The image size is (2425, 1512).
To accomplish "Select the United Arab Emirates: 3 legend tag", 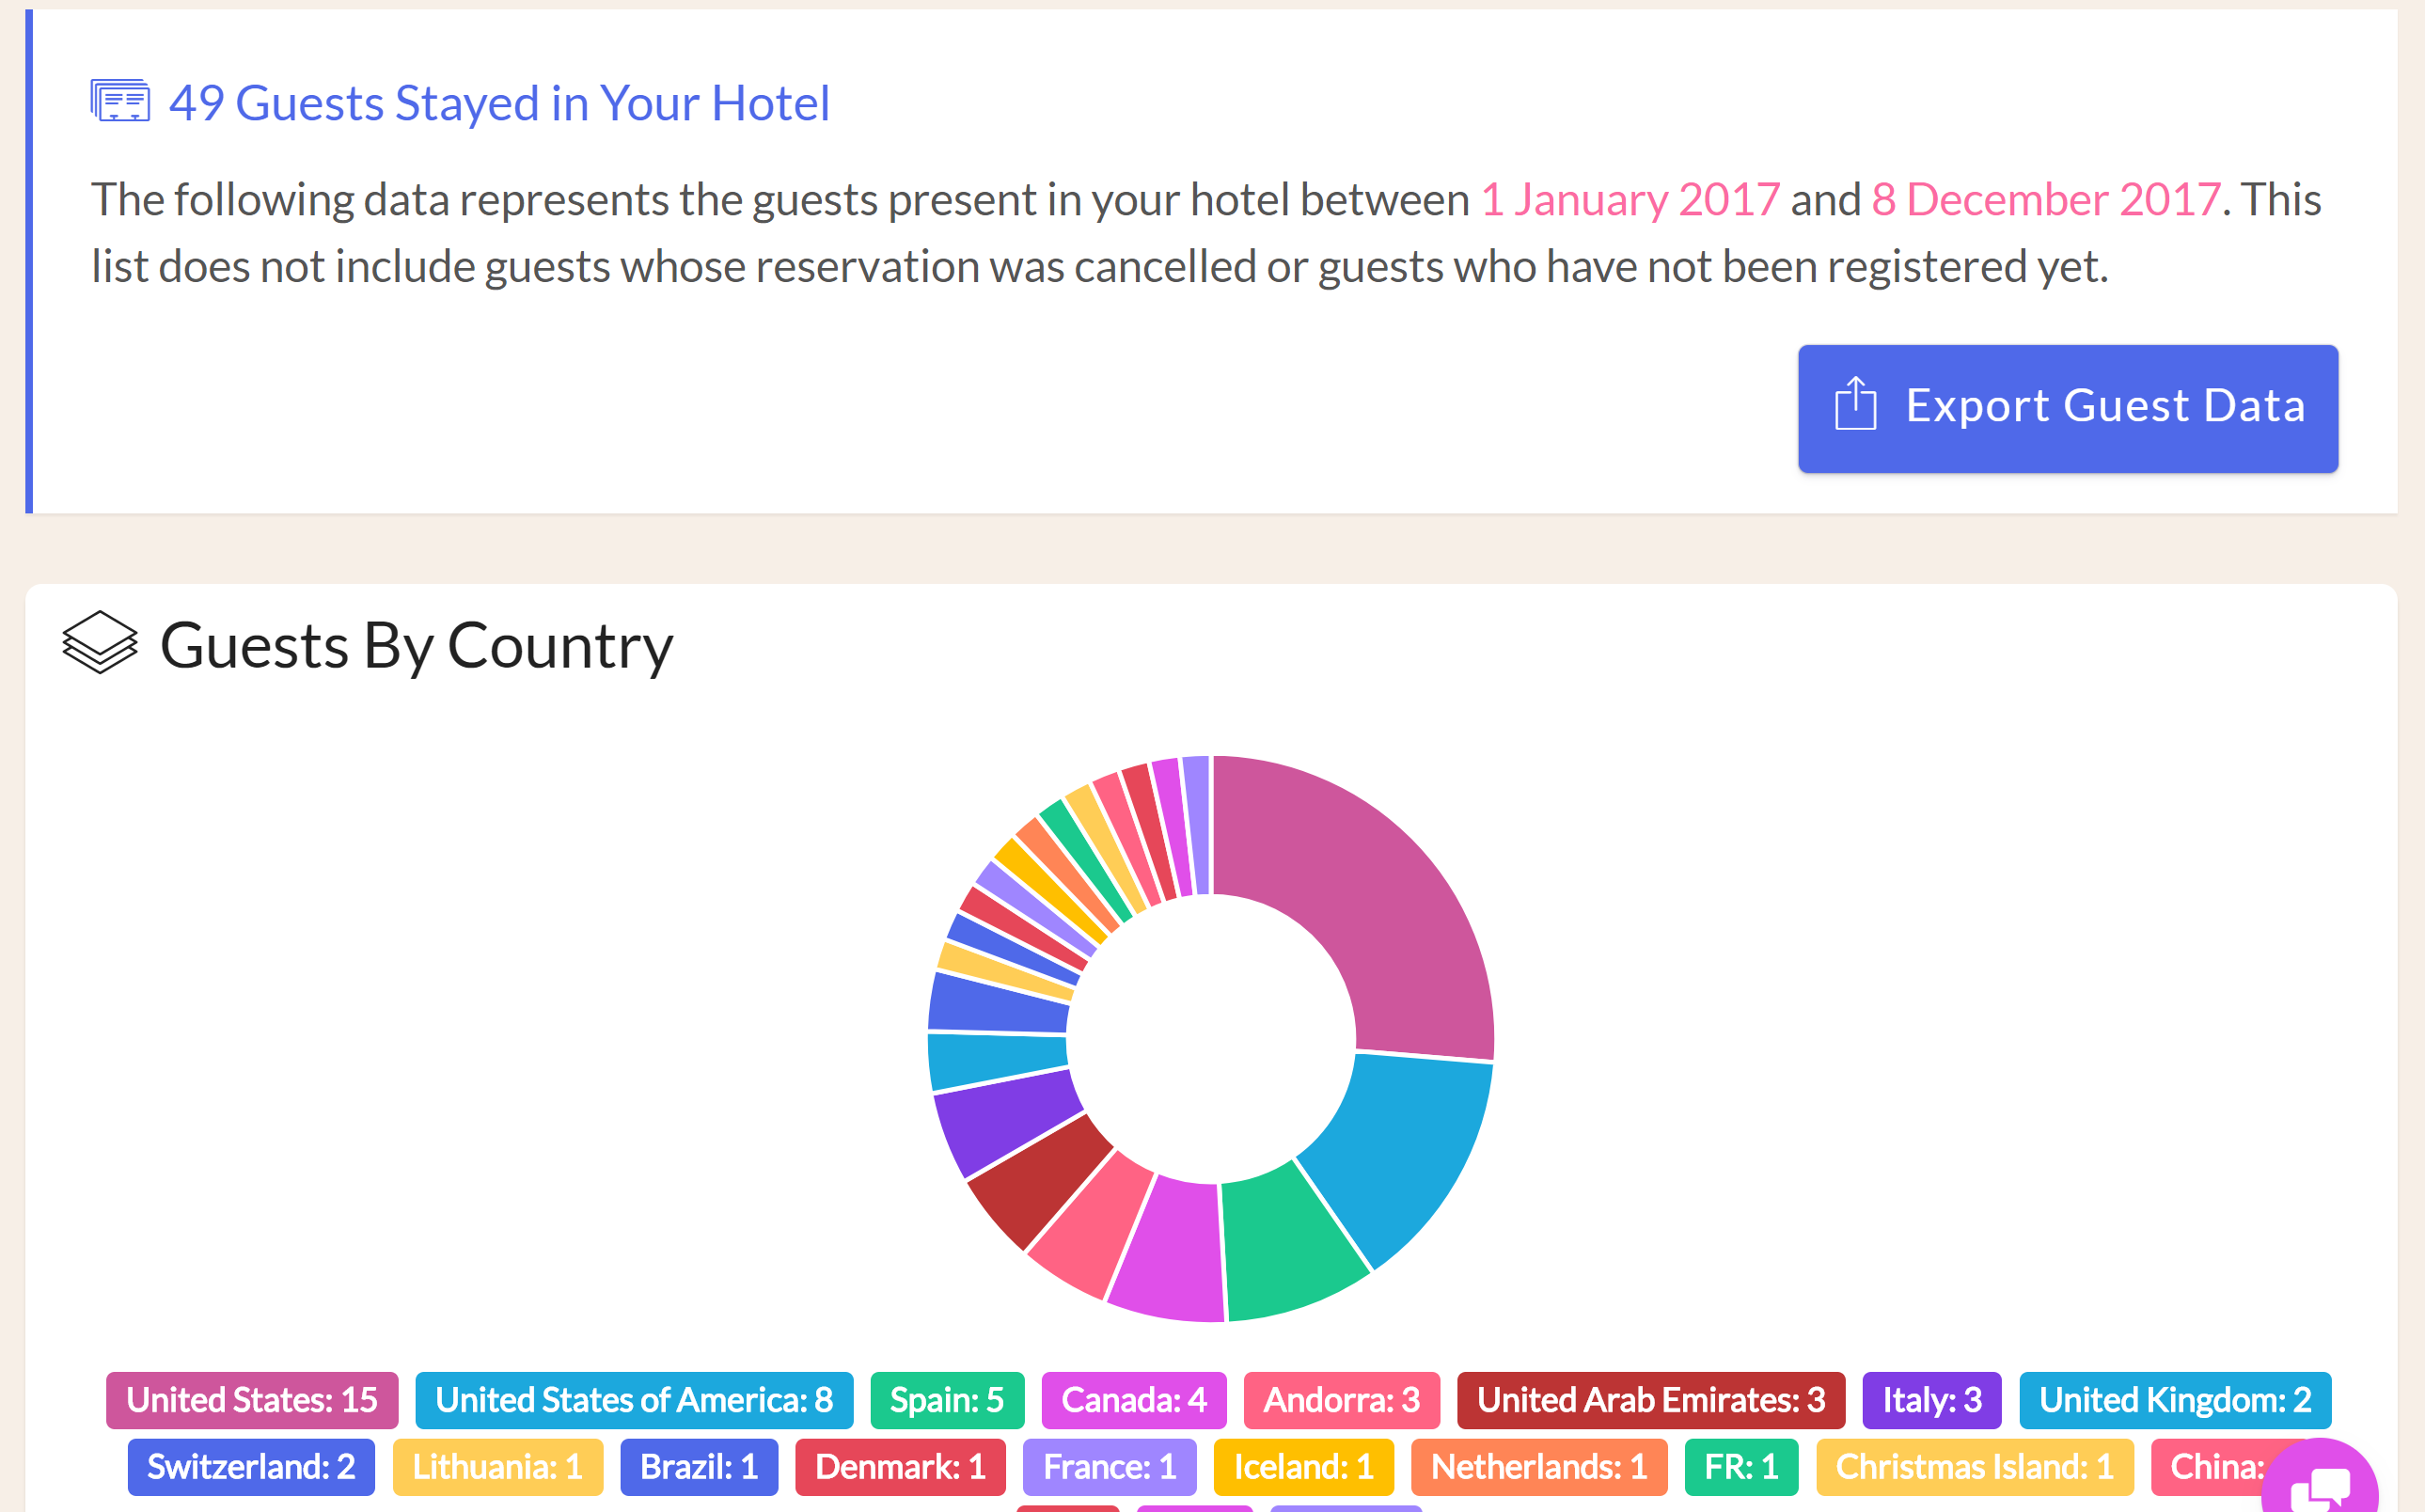I will pos(1646,1400).
